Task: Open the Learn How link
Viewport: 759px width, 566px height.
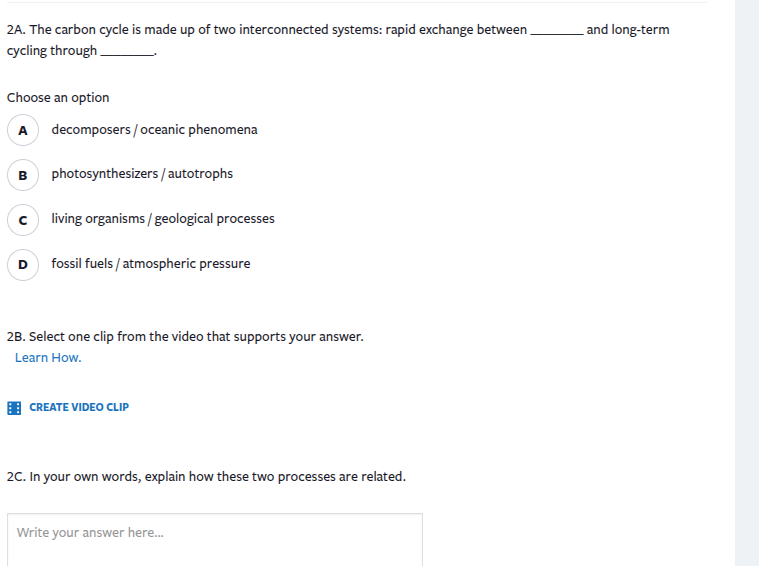Action: pyautogui.click(x=48, y=358)
